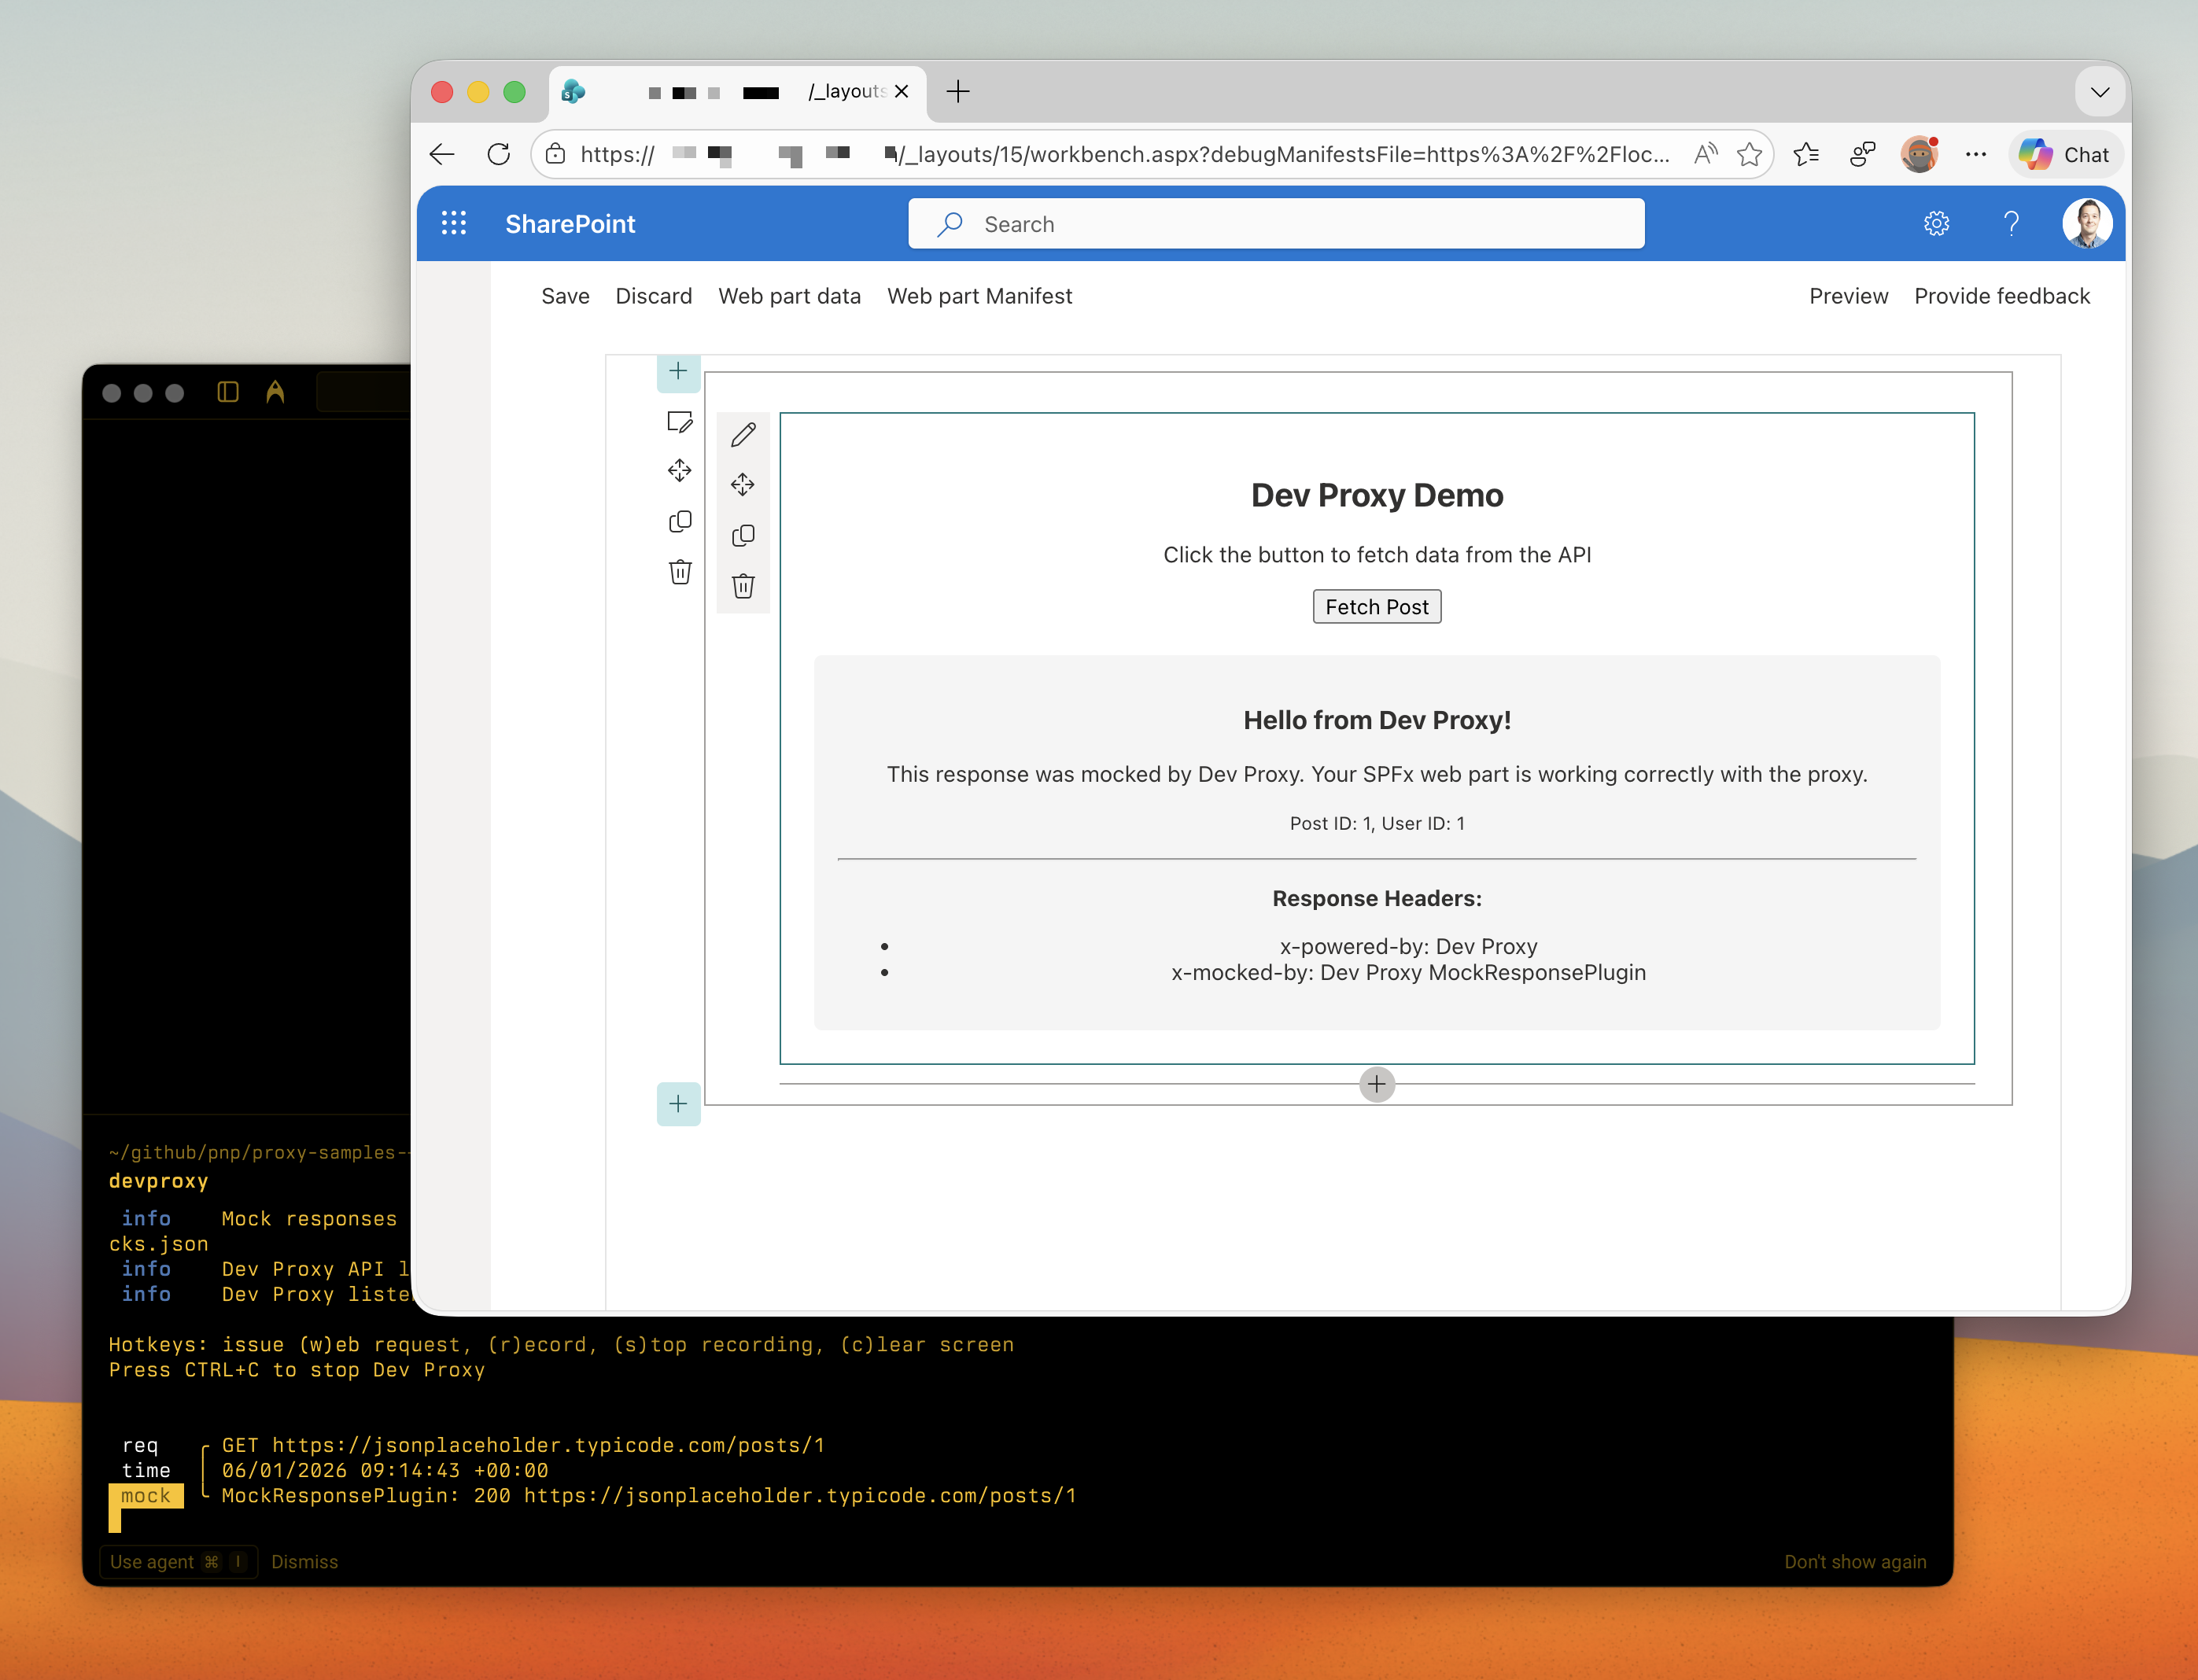
Task: Add page to favorites with the star icon
Action: 1750,154
